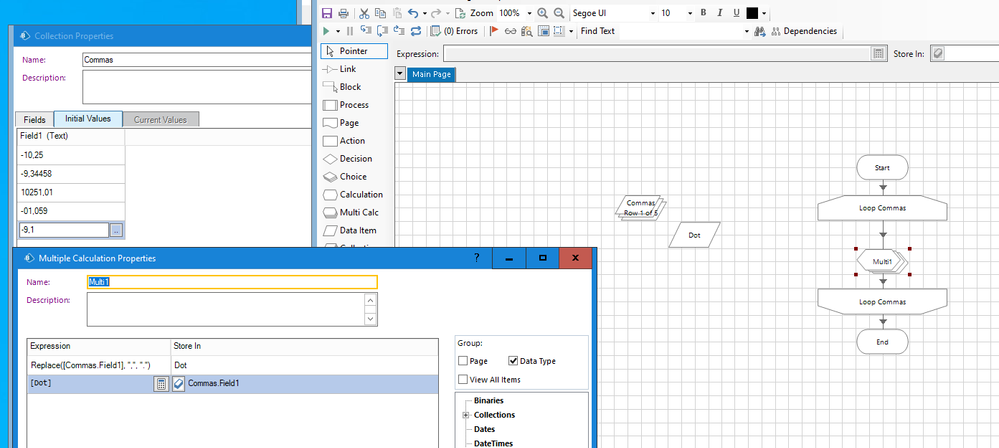Switch to the Fields tab

(34, 119)
